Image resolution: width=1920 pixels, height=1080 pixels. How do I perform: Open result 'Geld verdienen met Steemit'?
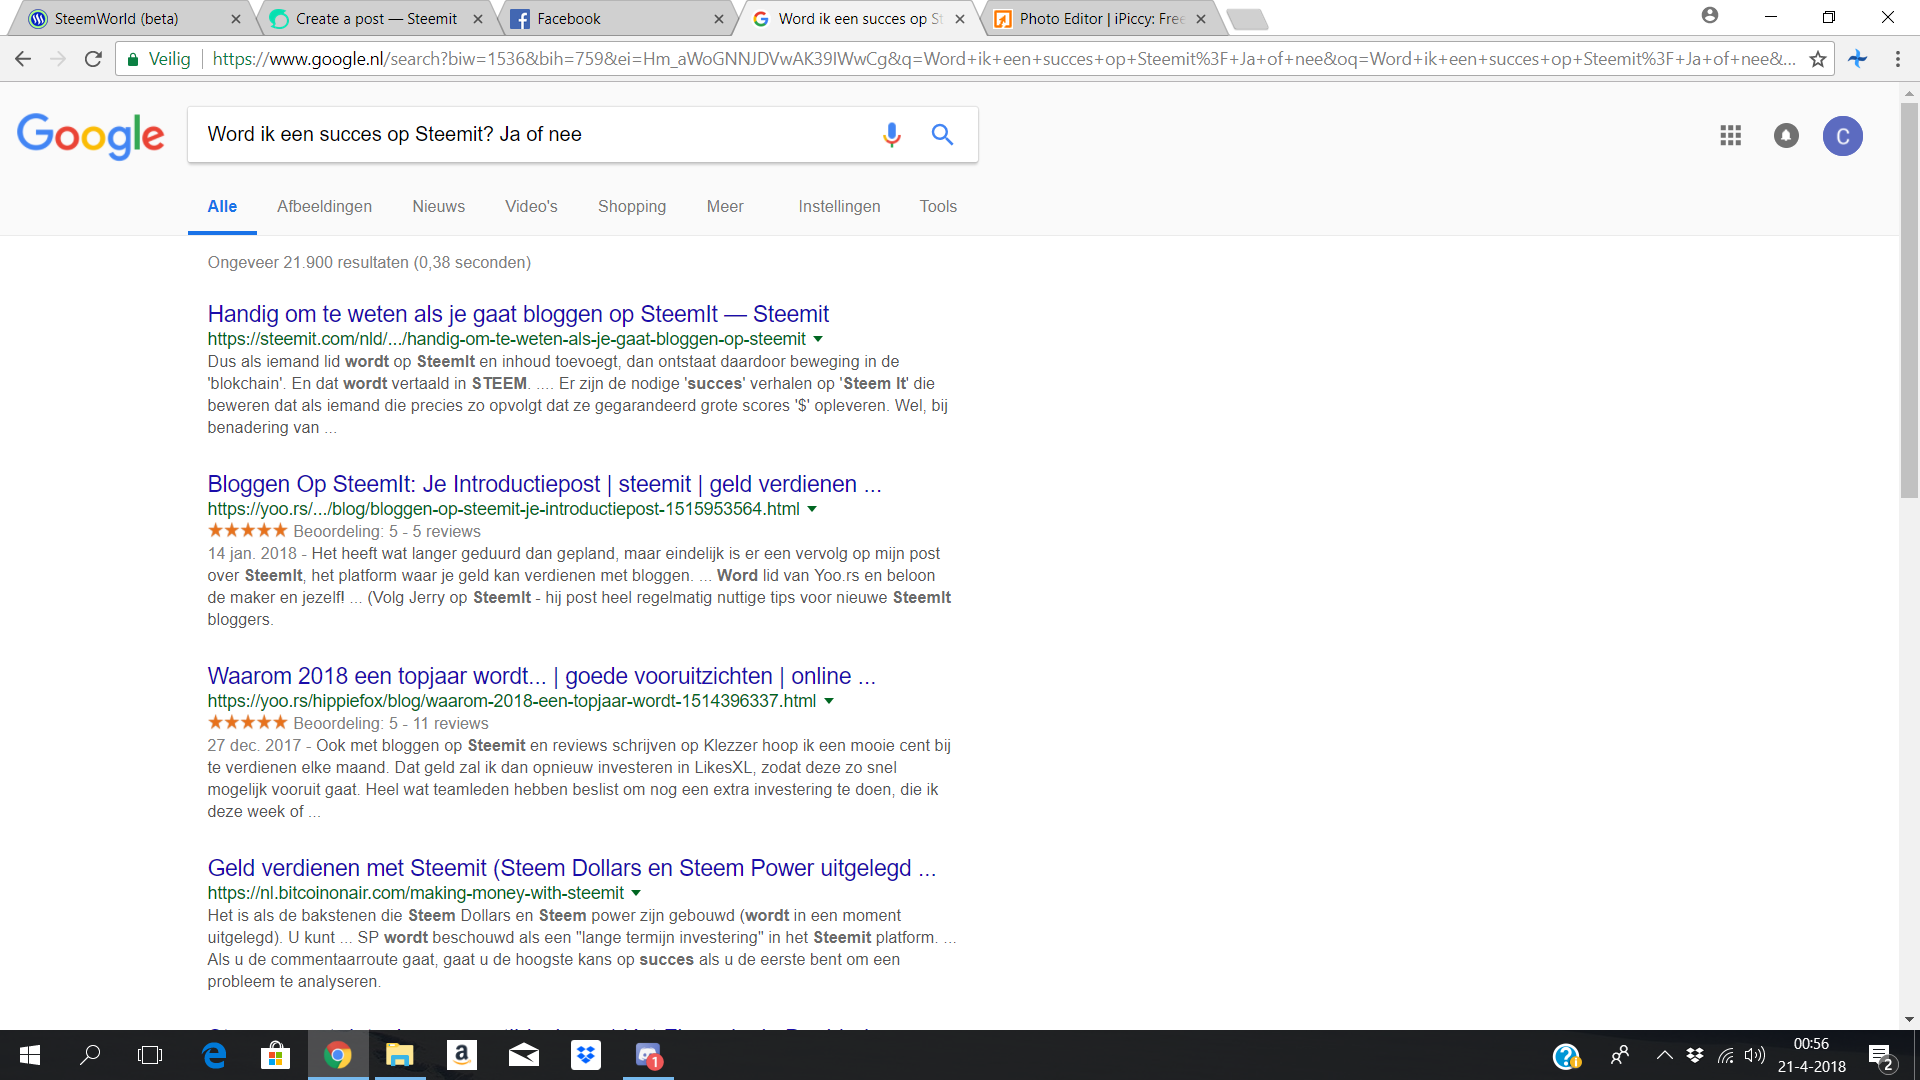coord(571,868)
